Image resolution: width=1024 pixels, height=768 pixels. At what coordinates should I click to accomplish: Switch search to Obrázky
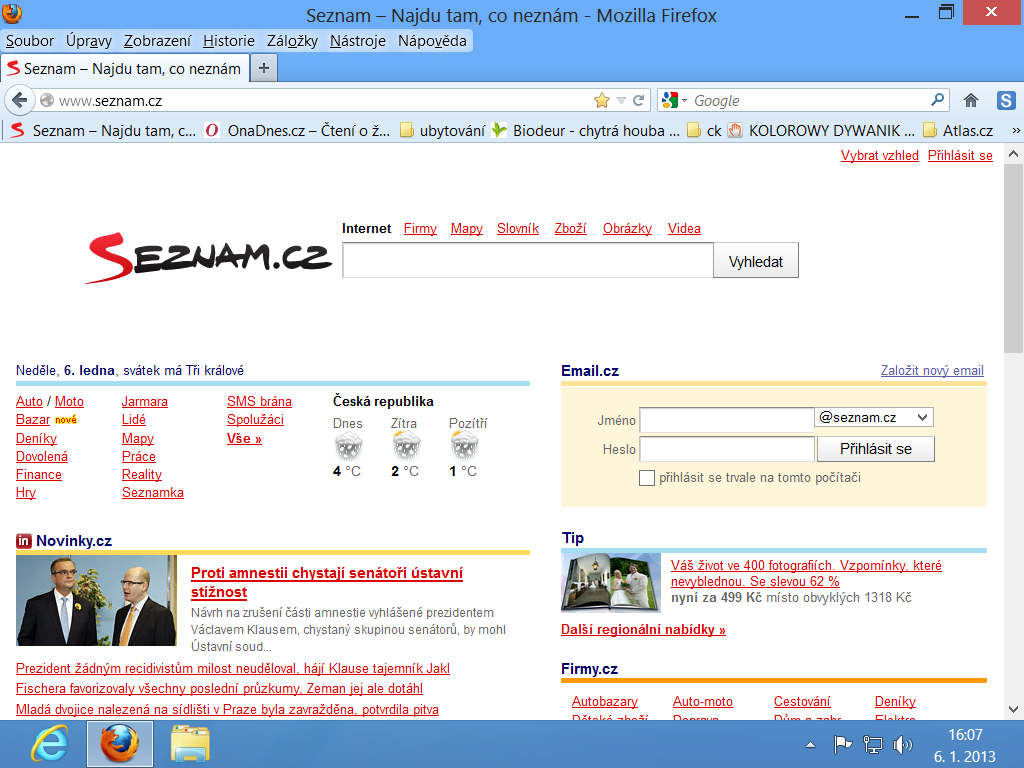pos(627,229)
